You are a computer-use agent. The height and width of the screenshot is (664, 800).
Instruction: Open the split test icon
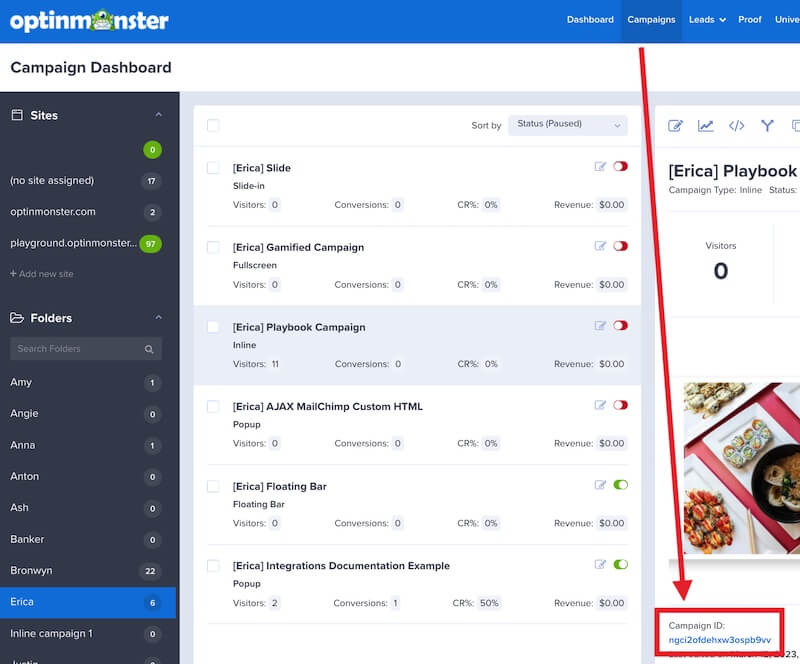(767, 126)
